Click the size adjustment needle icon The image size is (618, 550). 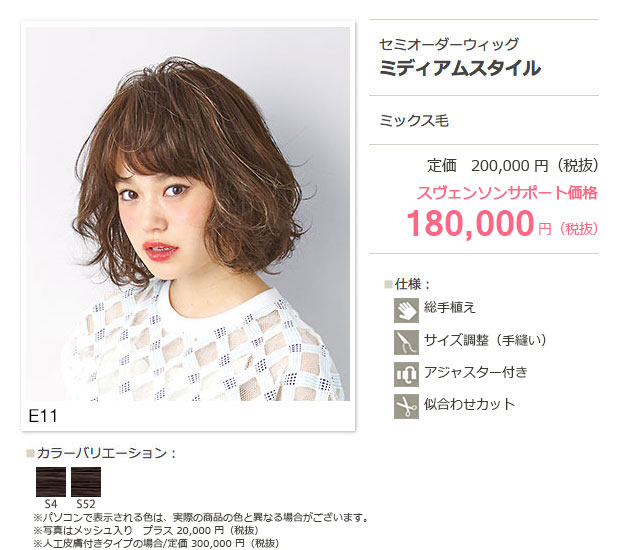(x=406, y=342)
